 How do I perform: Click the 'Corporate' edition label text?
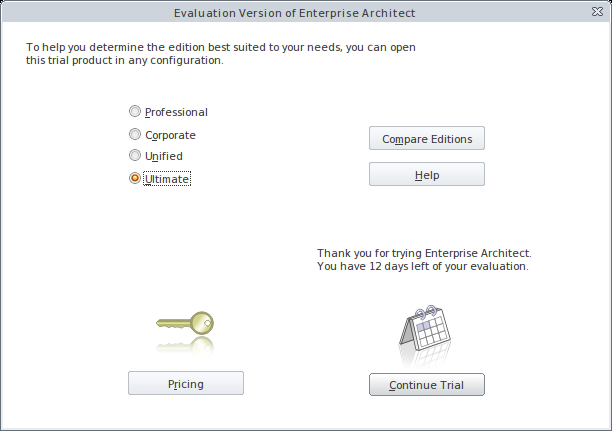point(170,134)
